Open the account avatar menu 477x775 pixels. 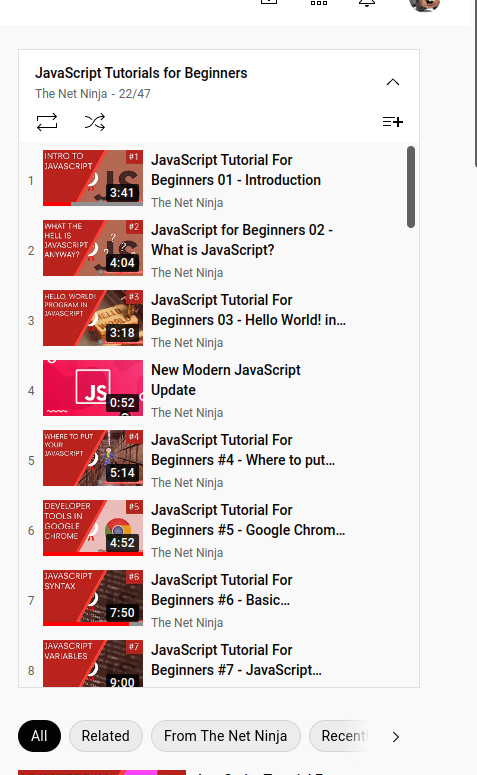[x=425, y=4]
